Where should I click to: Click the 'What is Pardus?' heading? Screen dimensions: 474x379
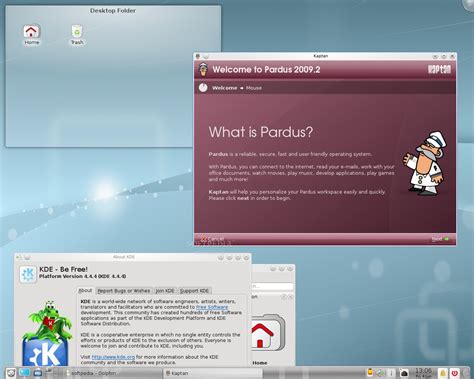261,132
